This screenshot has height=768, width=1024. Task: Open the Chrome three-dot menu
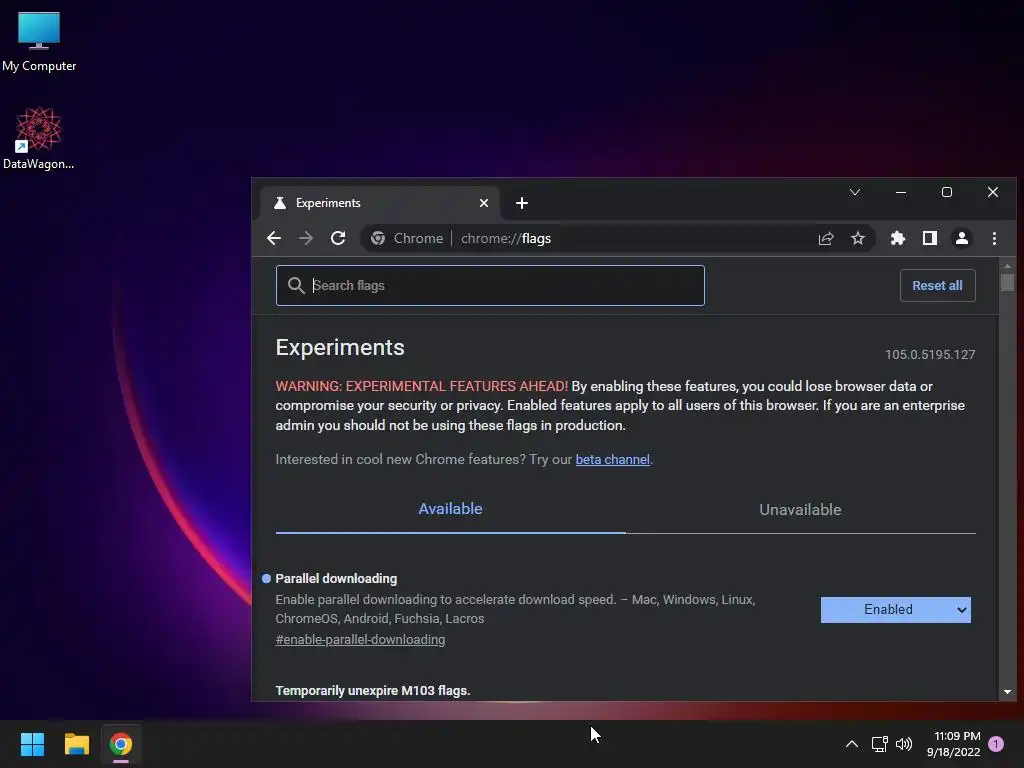point(994,238)
